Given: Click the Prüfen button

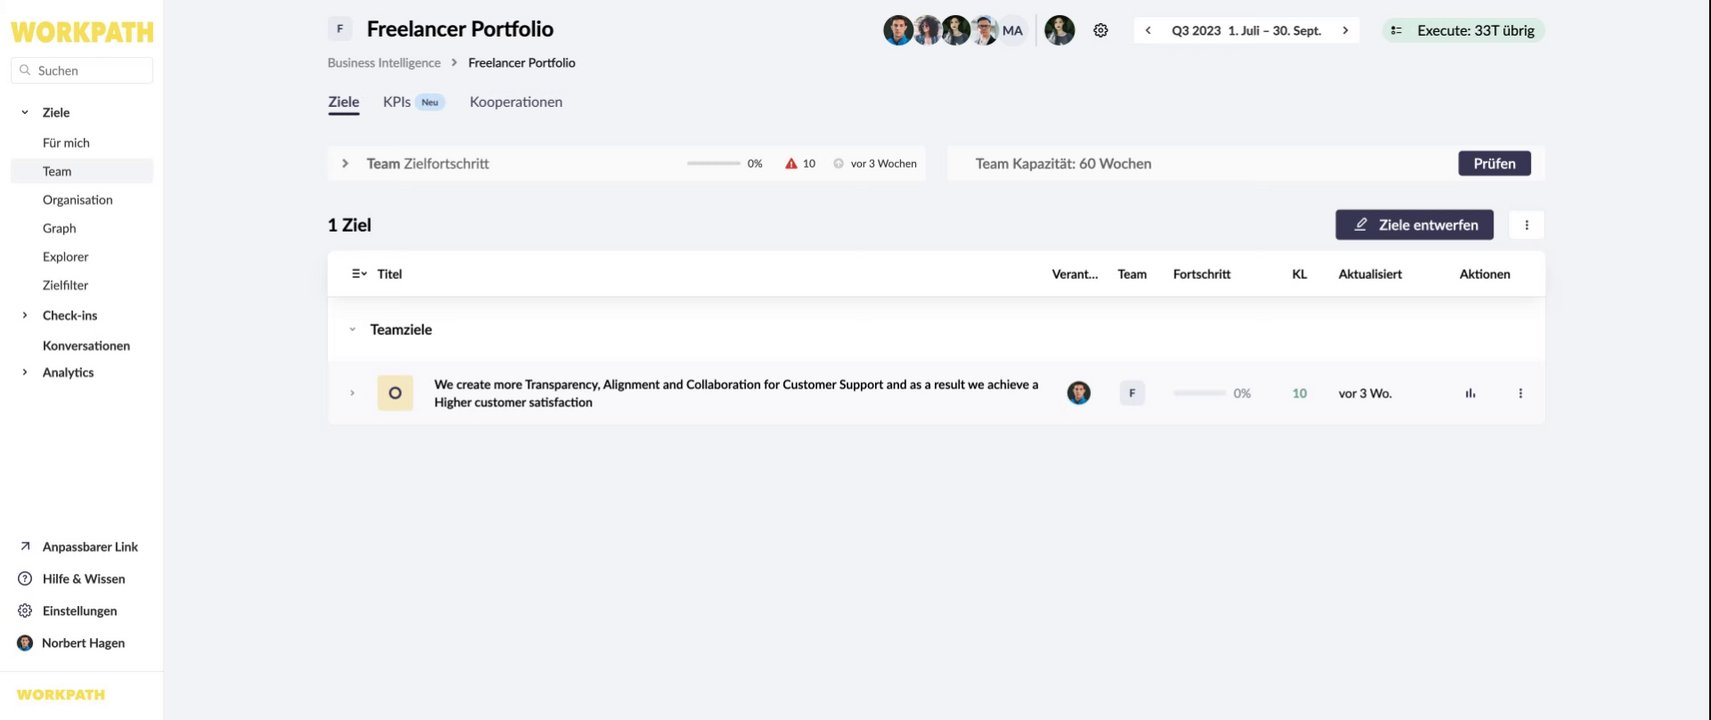Looking at the screenshot, I should click(1494, 164).
